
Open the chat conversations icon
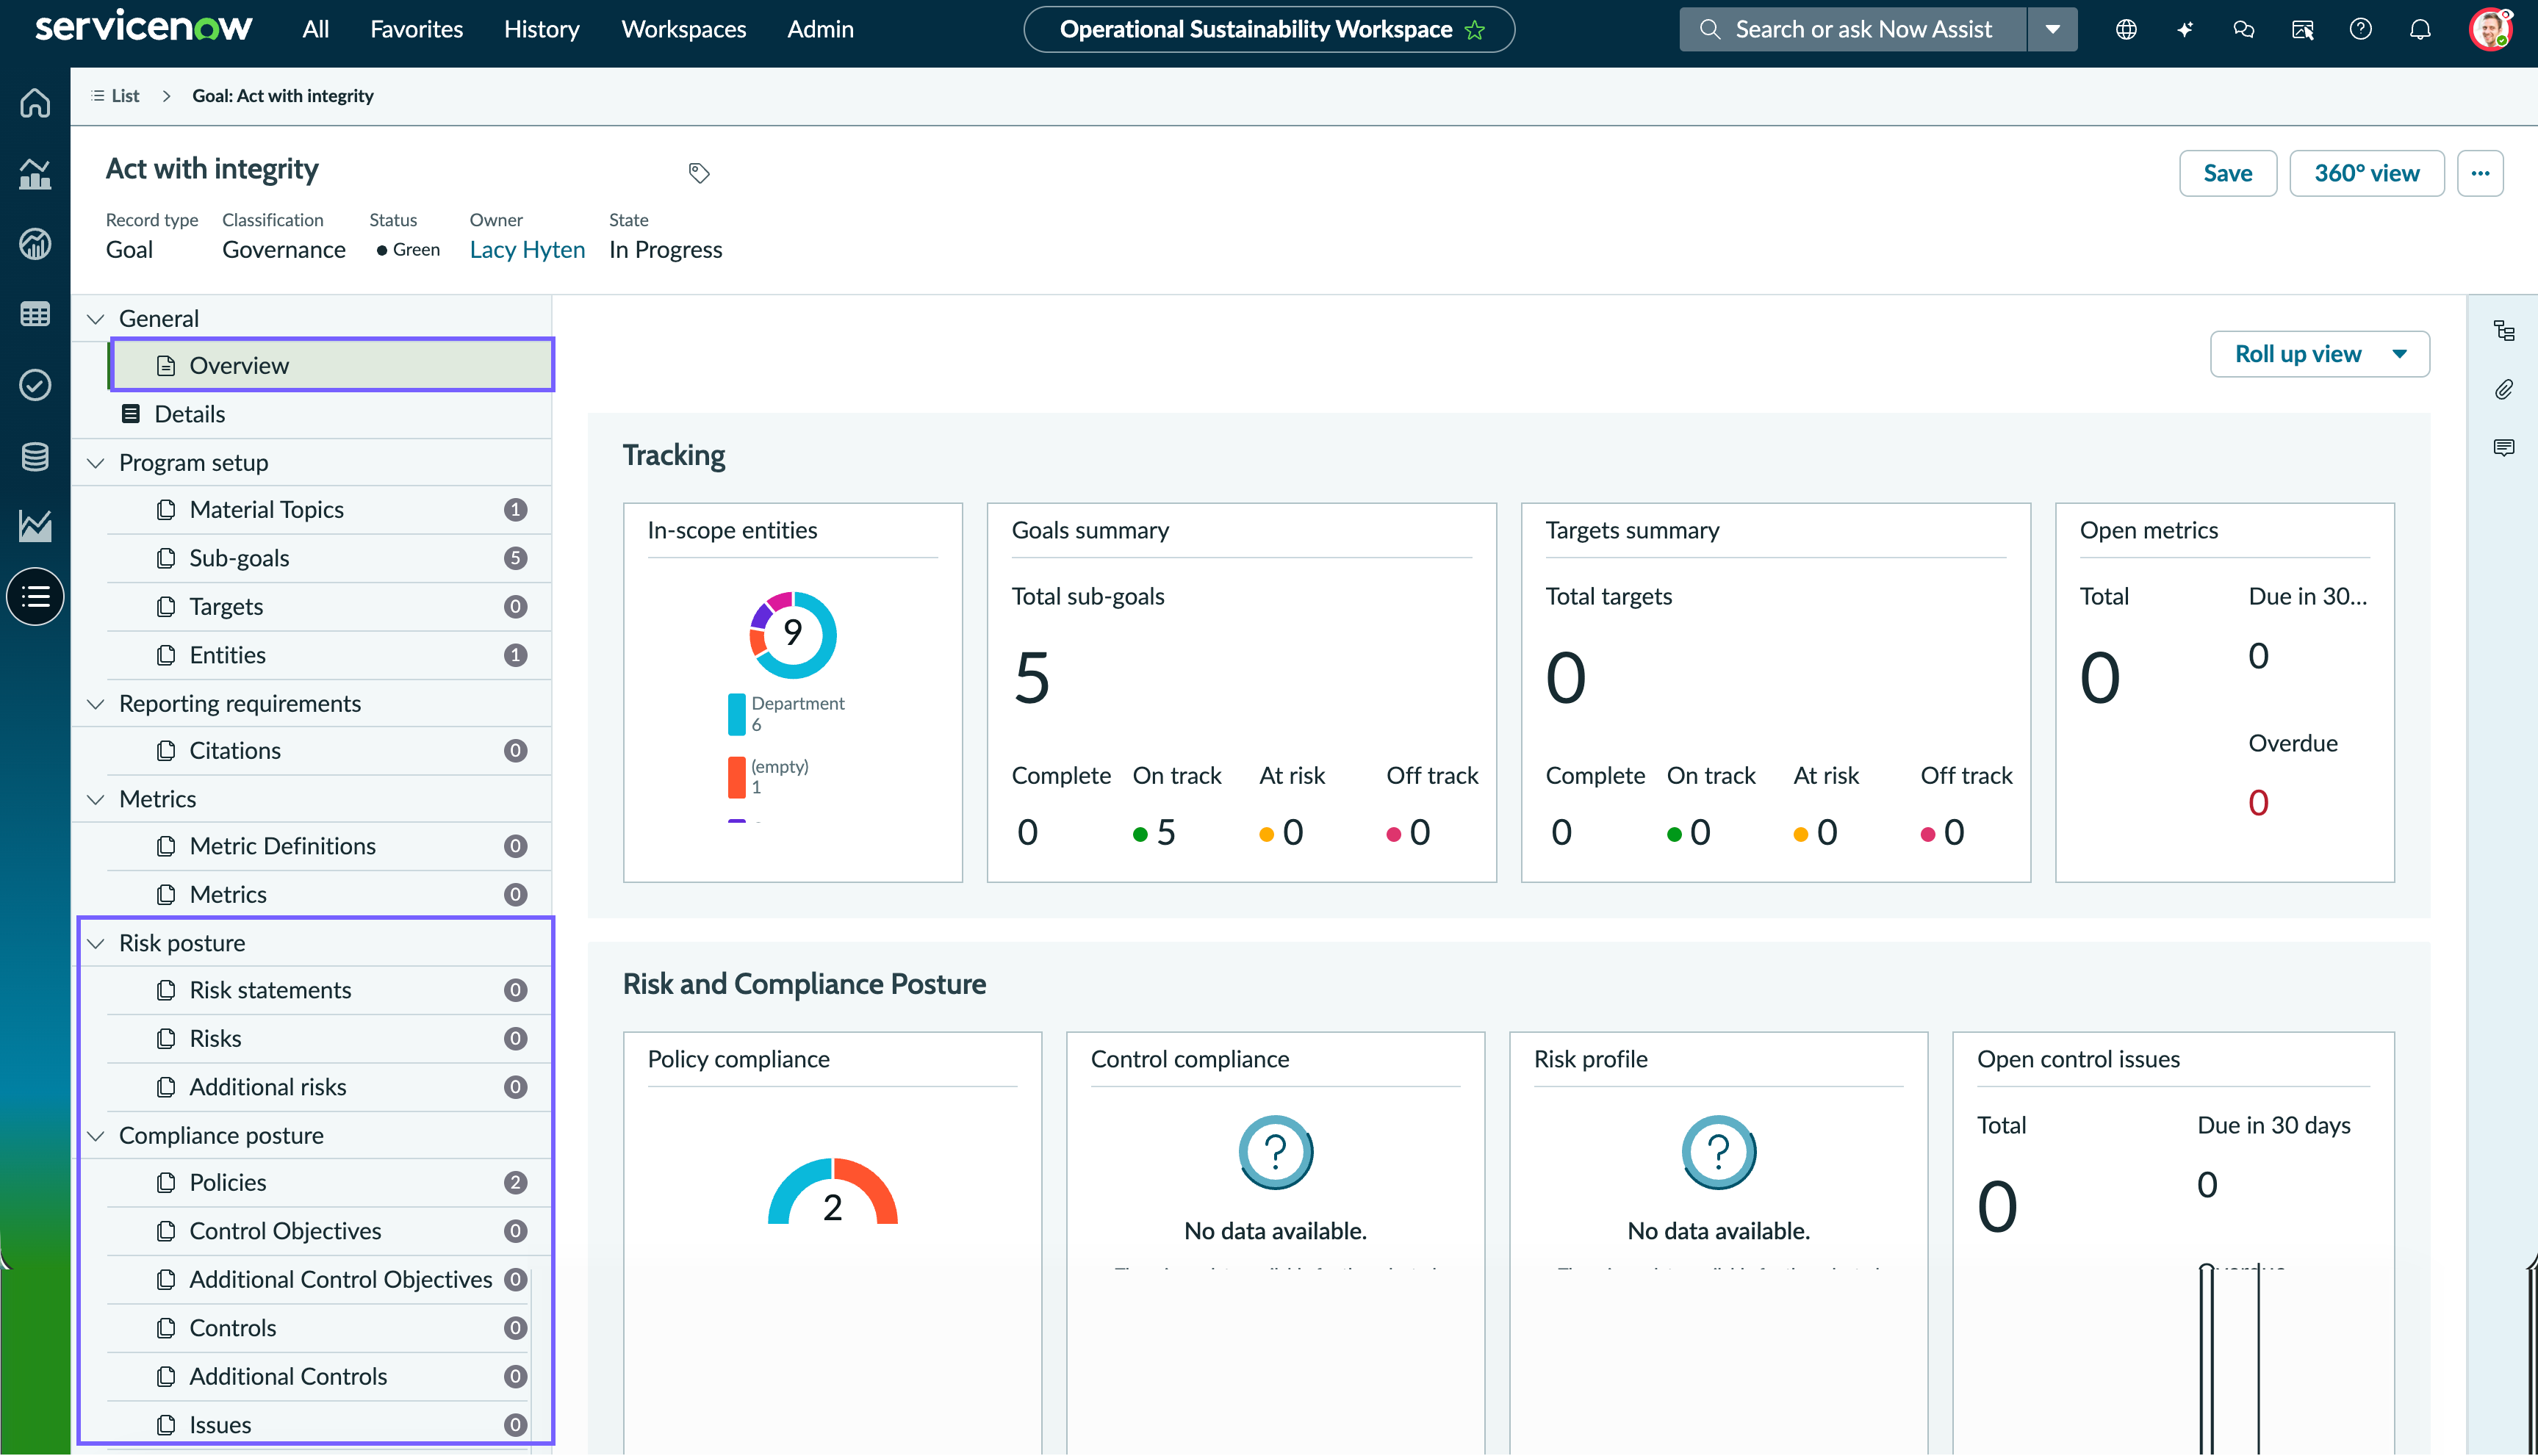(2244, 29)
